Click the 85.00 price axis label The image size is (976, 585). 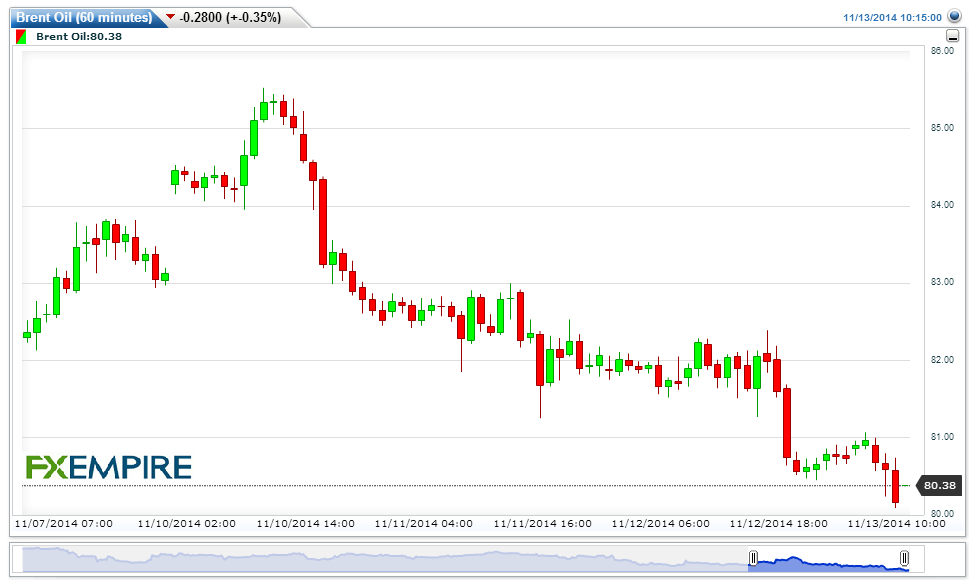(x=942, y=128)
